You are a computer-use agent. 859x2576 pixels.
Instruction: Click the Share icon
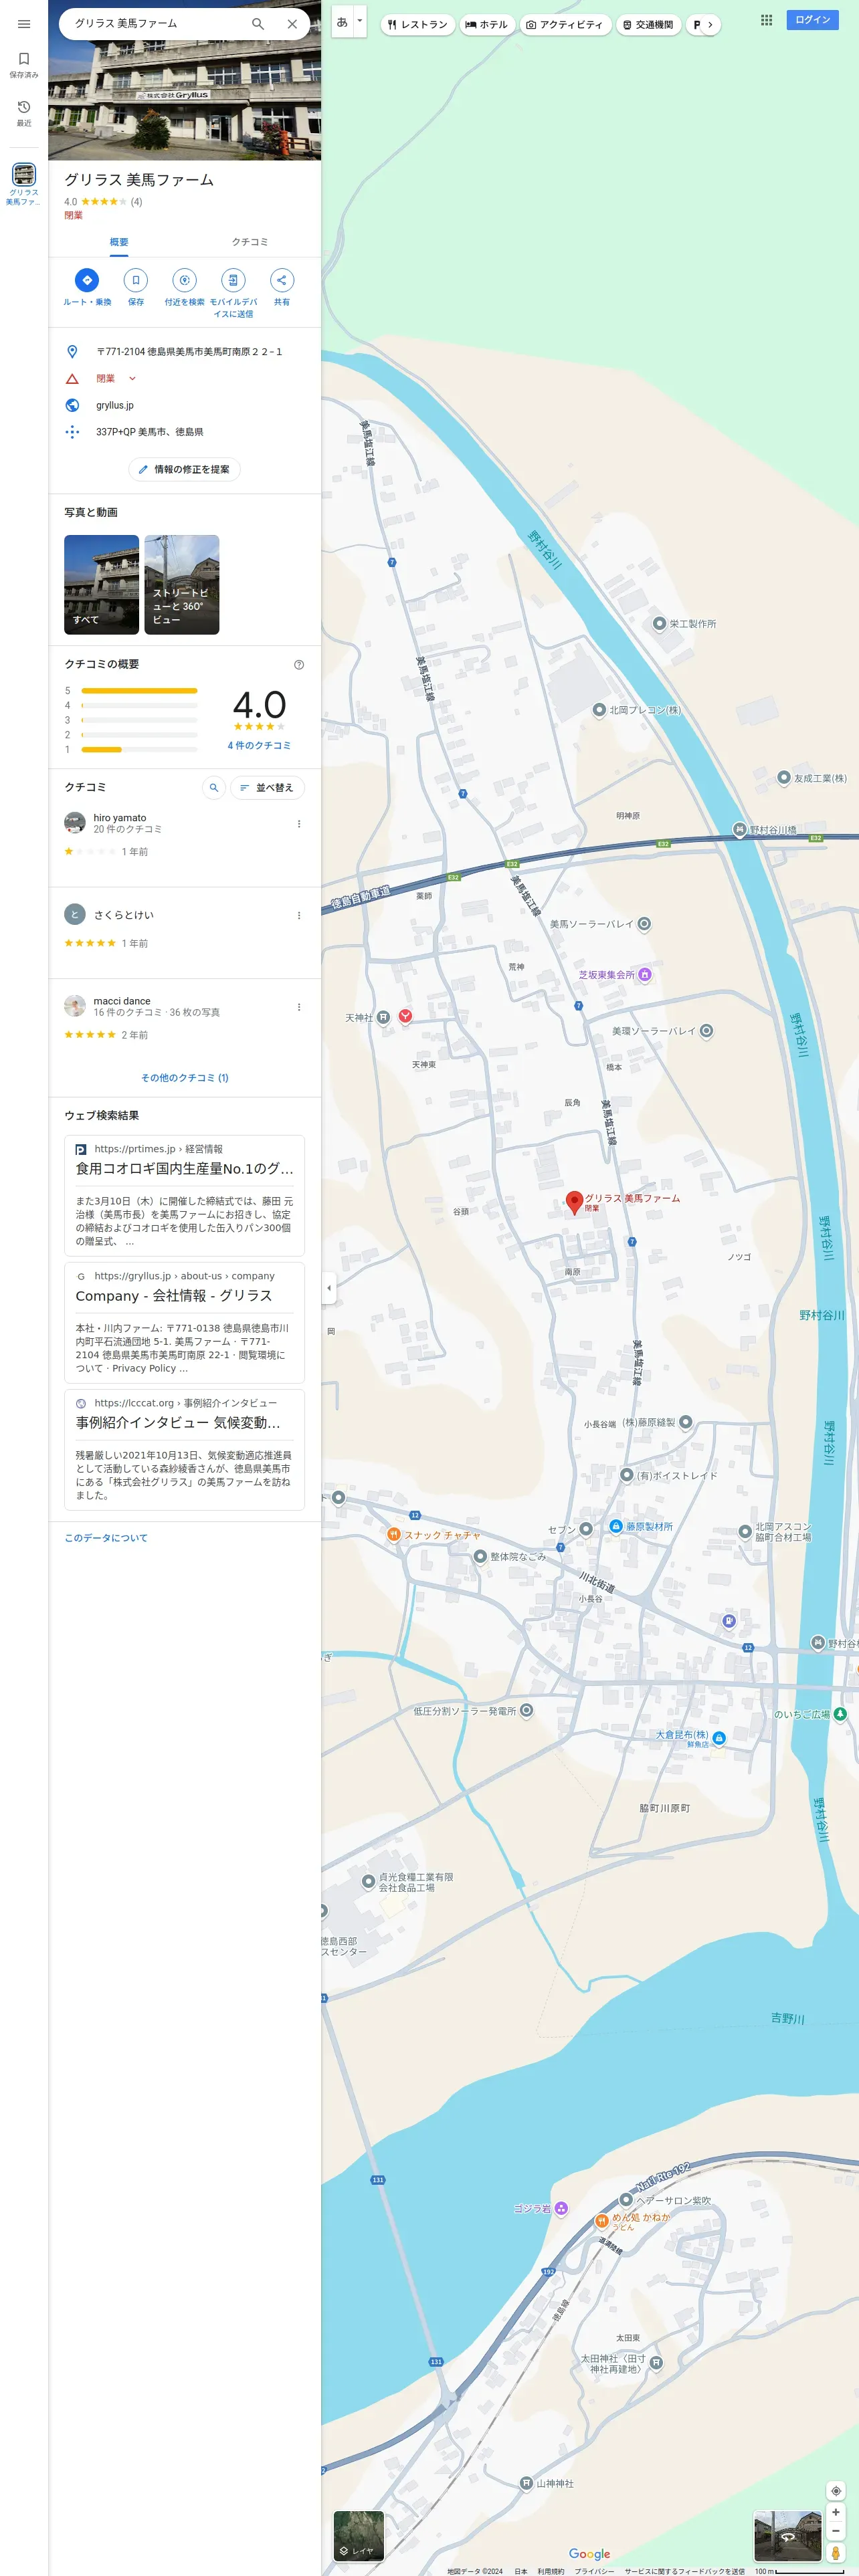click(282, 280)
